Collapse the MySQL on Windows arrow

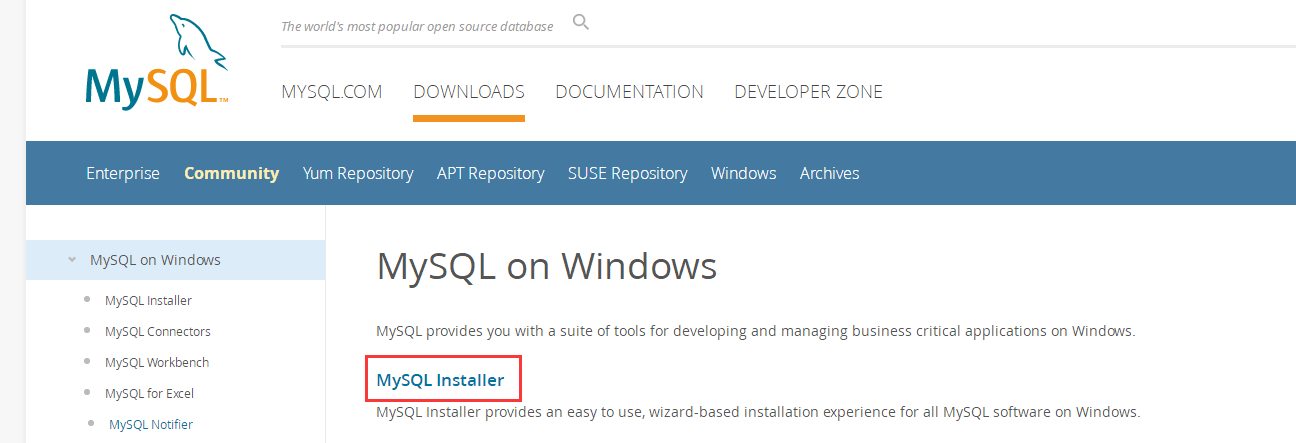[72, 260]
